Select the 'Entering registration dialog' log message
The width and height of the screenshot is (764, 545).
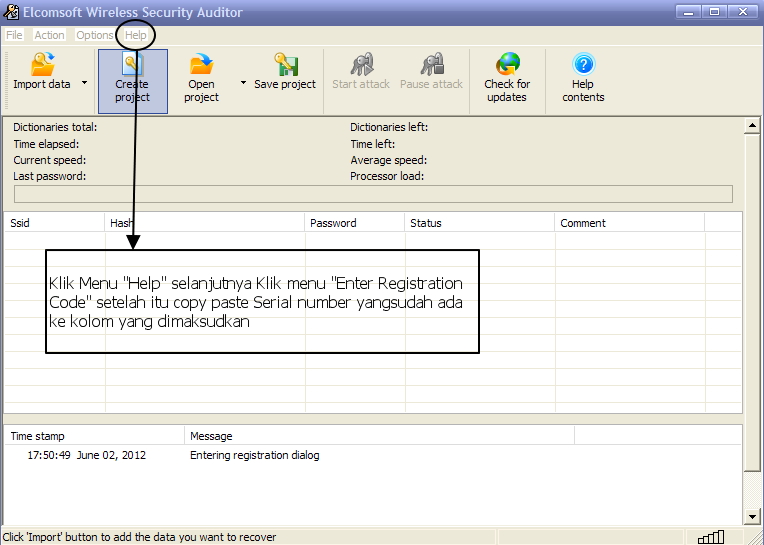[x=254, y=455]
